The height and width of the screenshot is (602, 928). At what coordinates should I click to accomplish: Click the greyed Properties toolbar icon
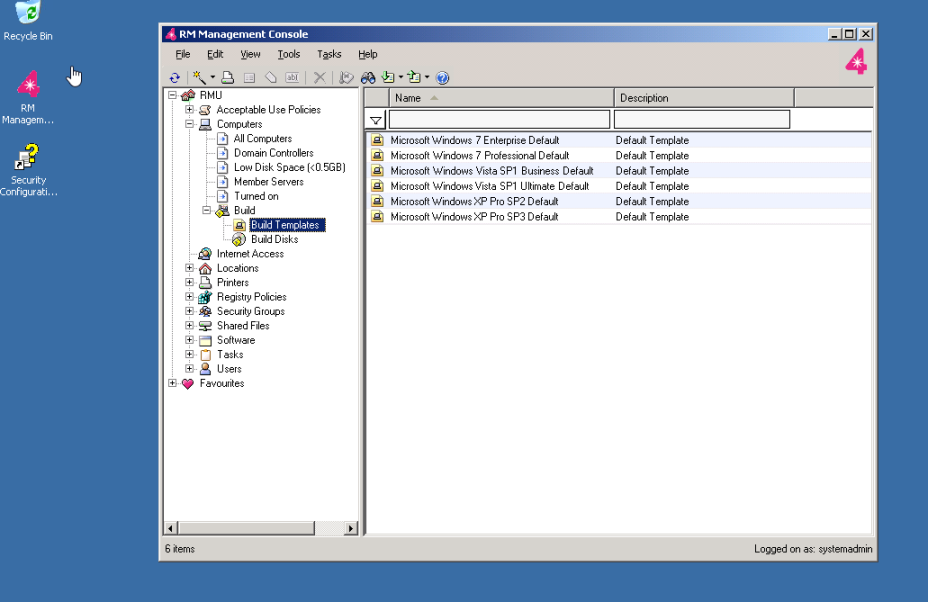(x=249, y=78)
